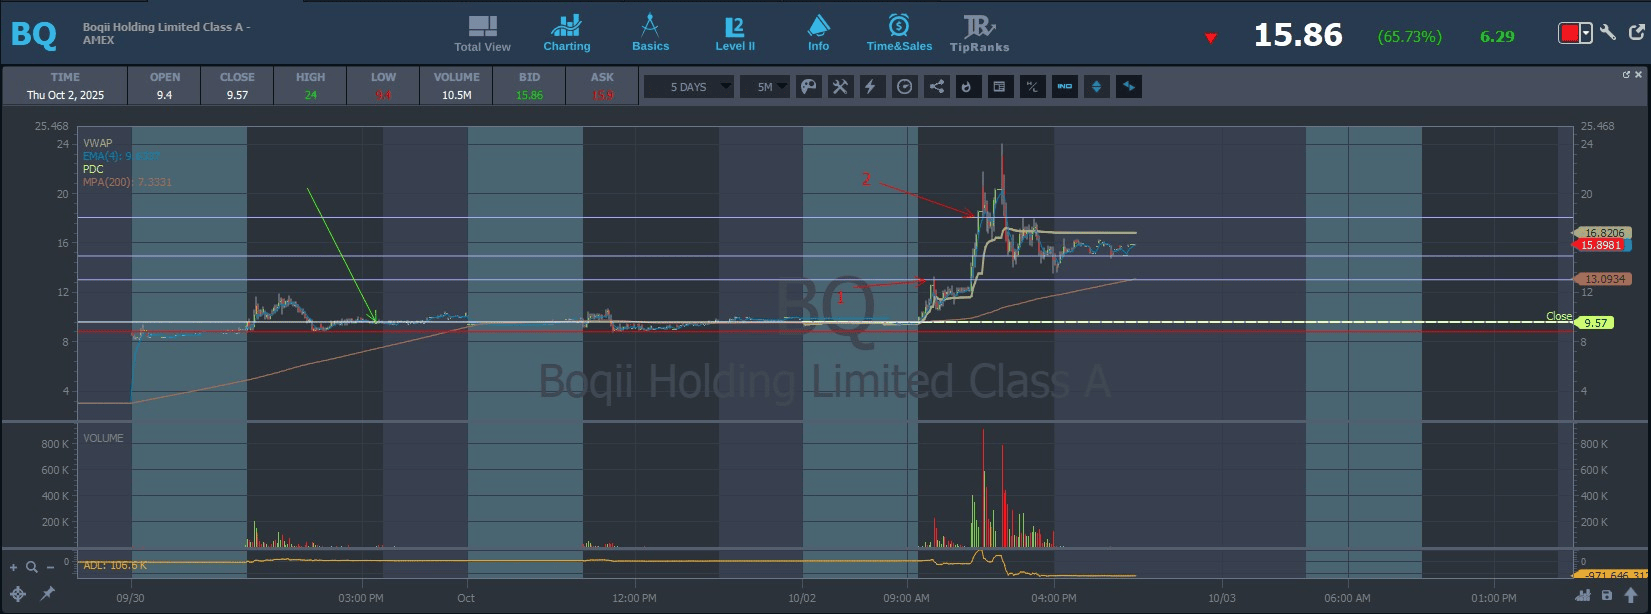
Task: Click the VOLUME value 10.5M
Action: (457, 95)
